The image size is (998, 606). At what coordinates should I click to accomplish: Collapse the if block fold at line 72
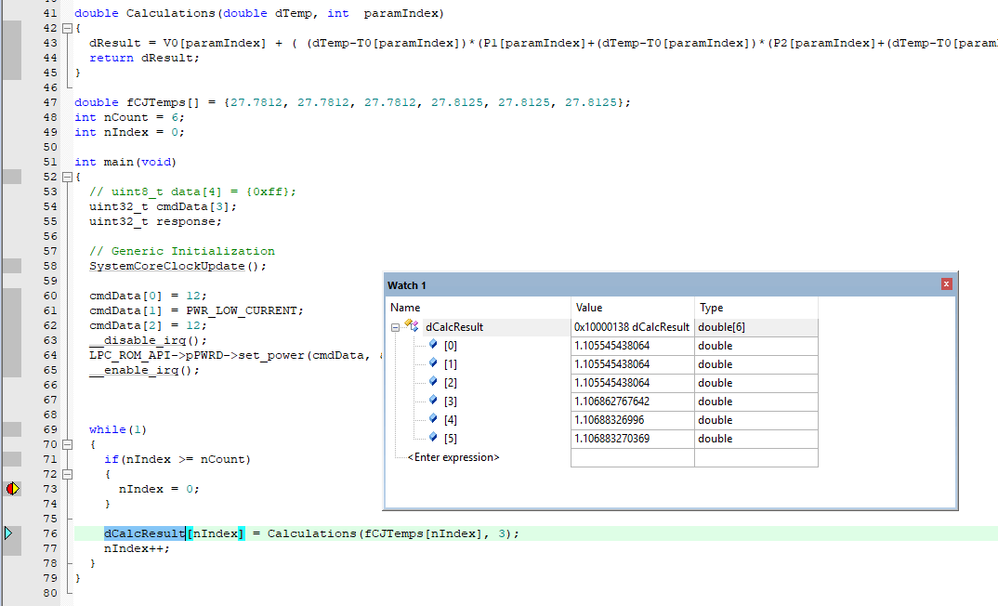(67, 474)
